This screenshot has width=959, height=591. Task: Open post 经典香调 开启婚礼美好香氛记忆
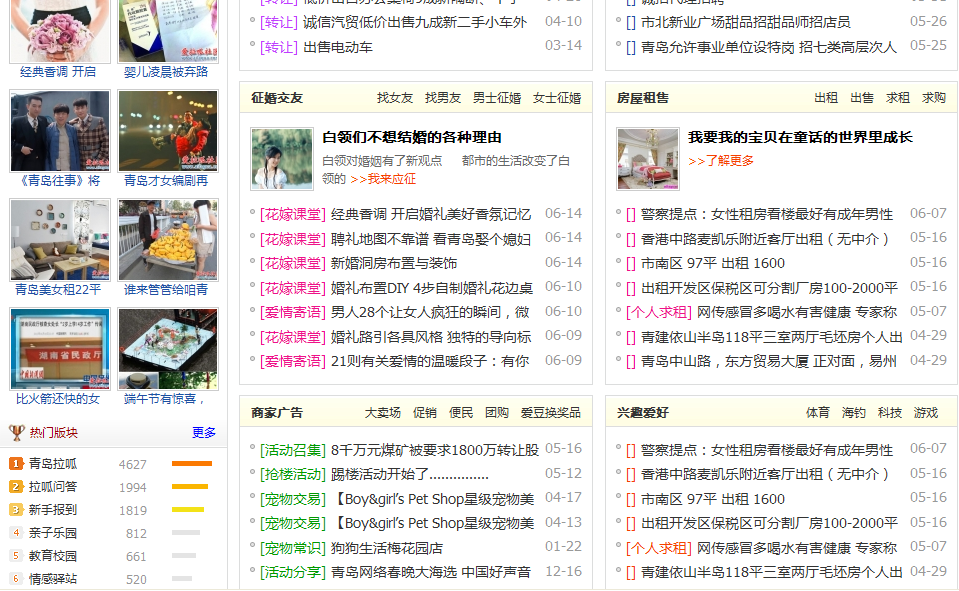pyautogui.click(x=431, y=214)
